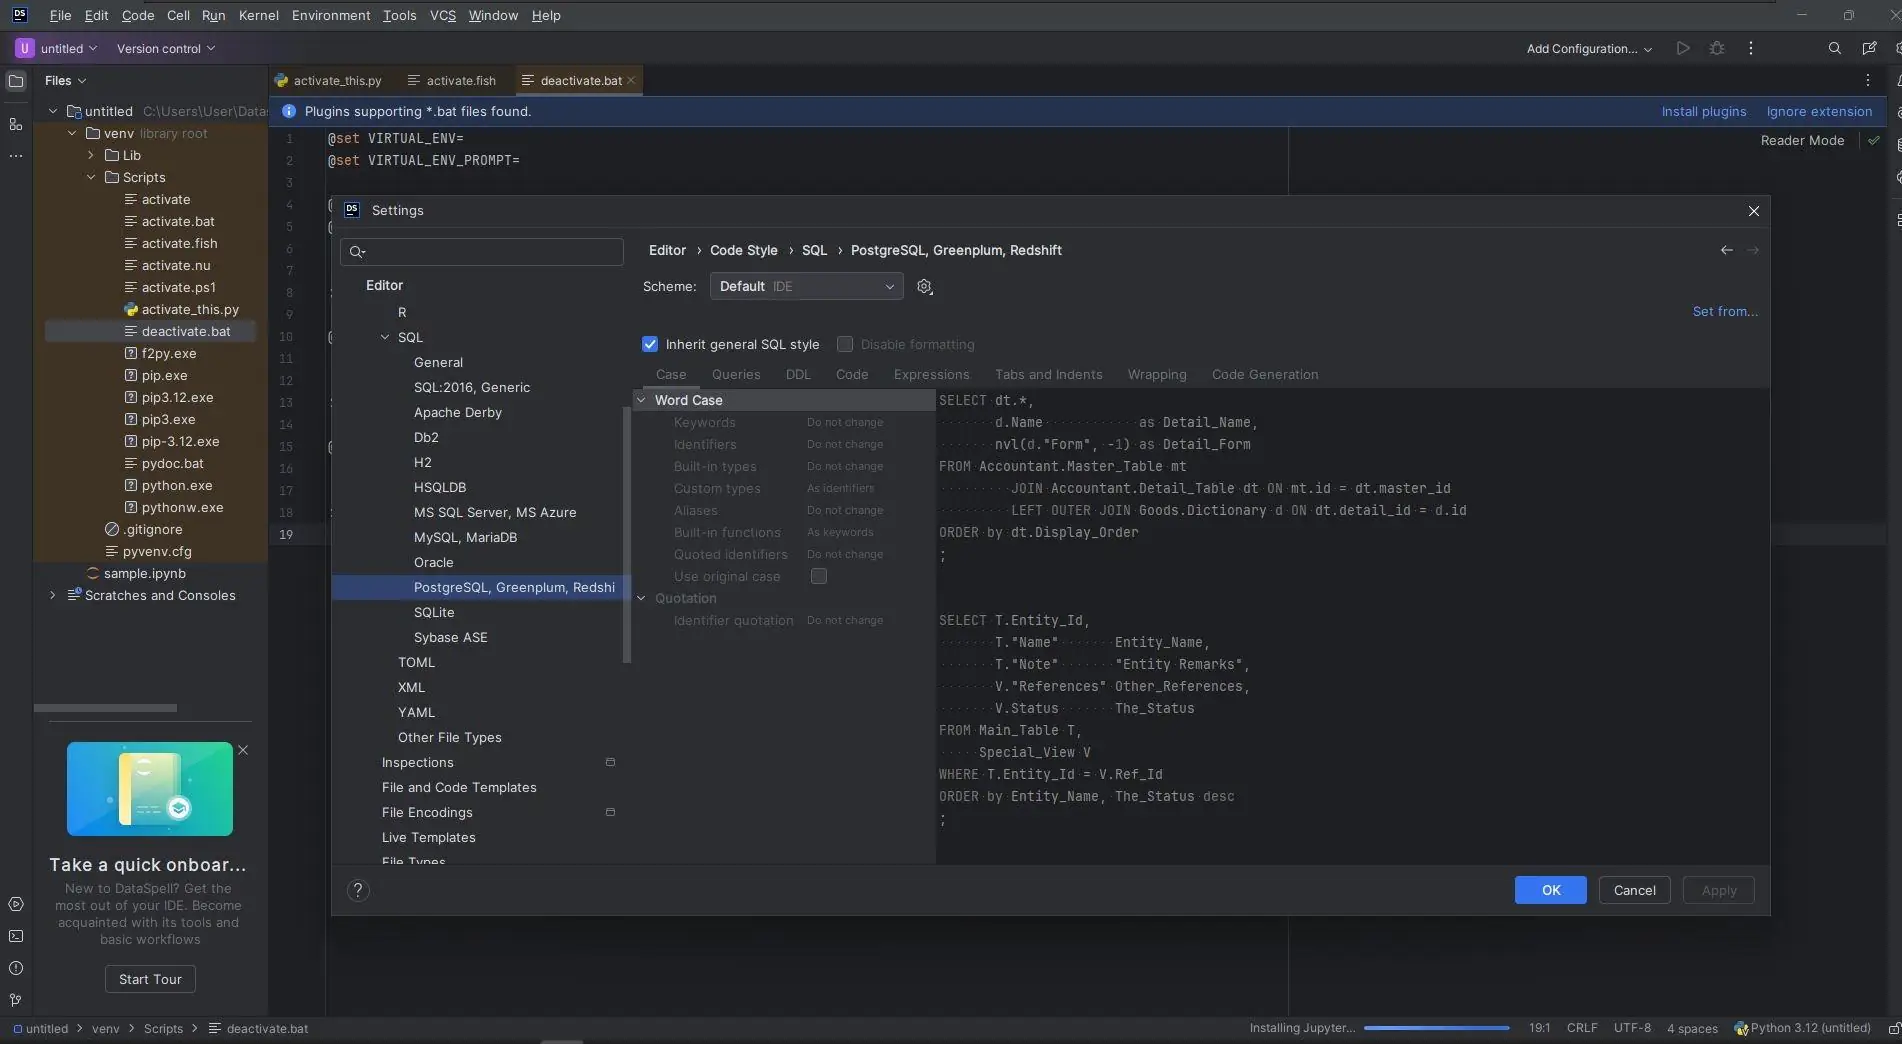Click the inspections checkmark widget in editor
1902x1044 pixels.
coord(1873,141)
